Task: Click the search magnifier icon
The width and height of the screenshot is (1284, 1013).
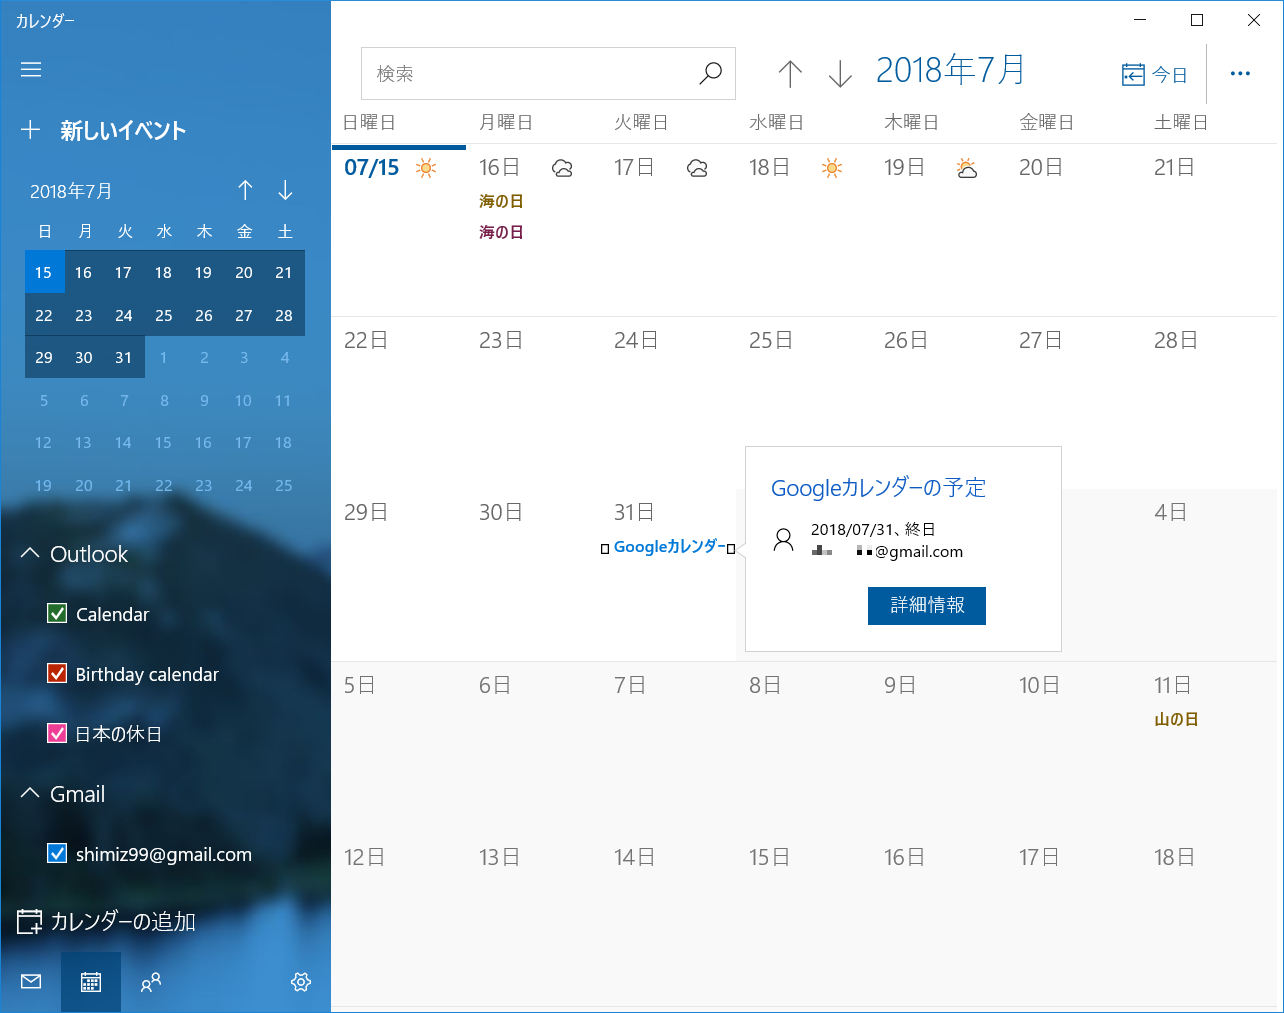Action: tap(710, 73)
